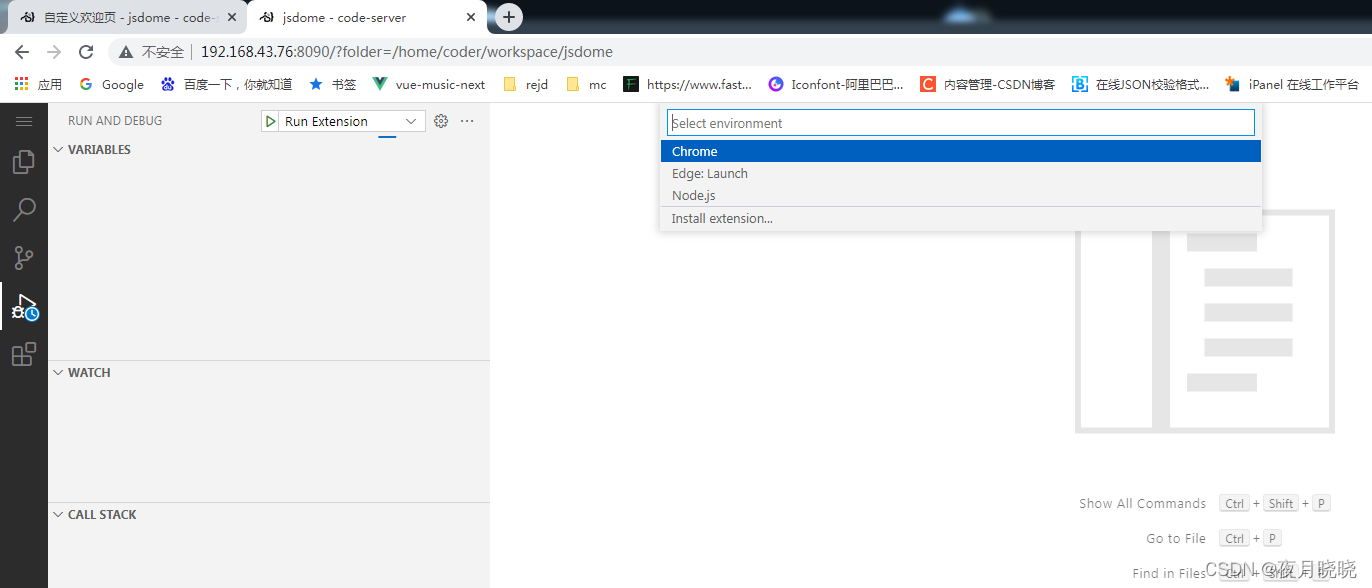Click the Show All Commands hint text
The image size is (1372, 588).
(1143, 504)
